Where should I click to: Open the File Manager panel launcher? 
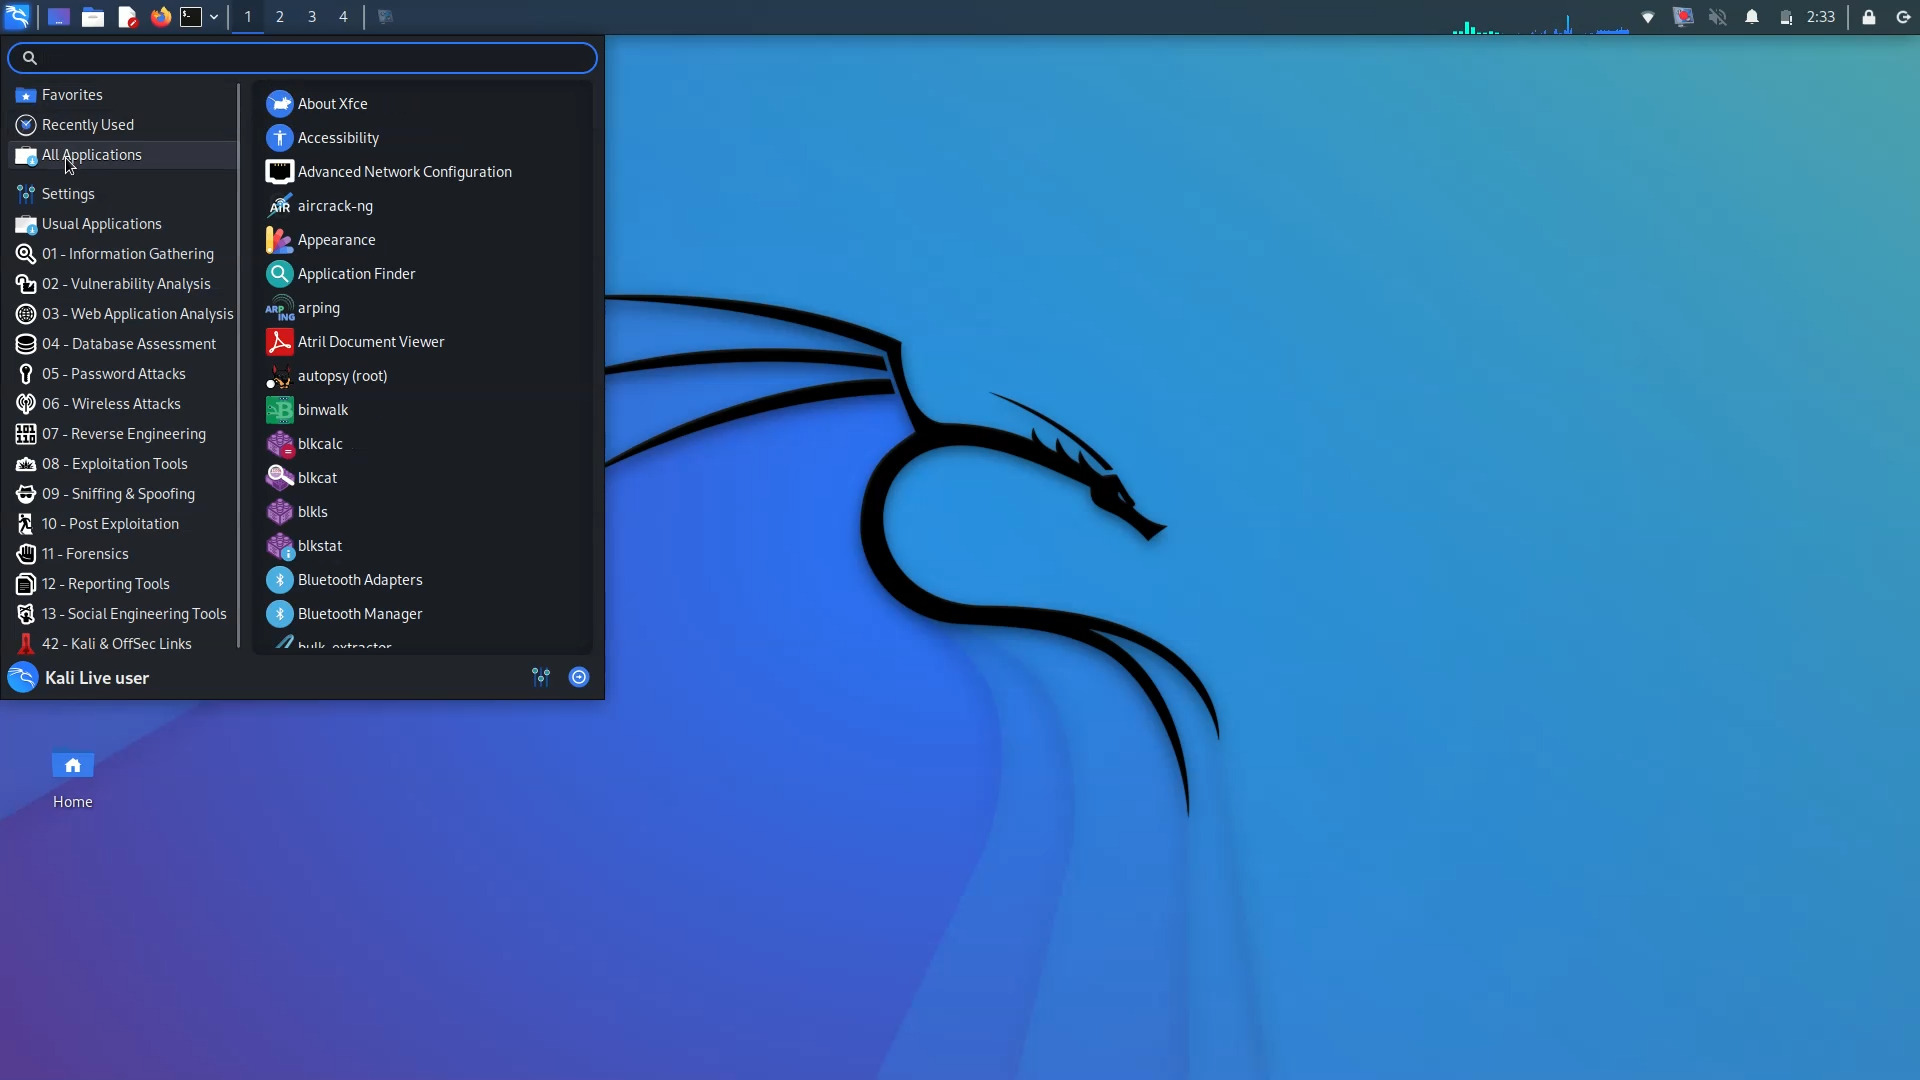tap(93, 17)
